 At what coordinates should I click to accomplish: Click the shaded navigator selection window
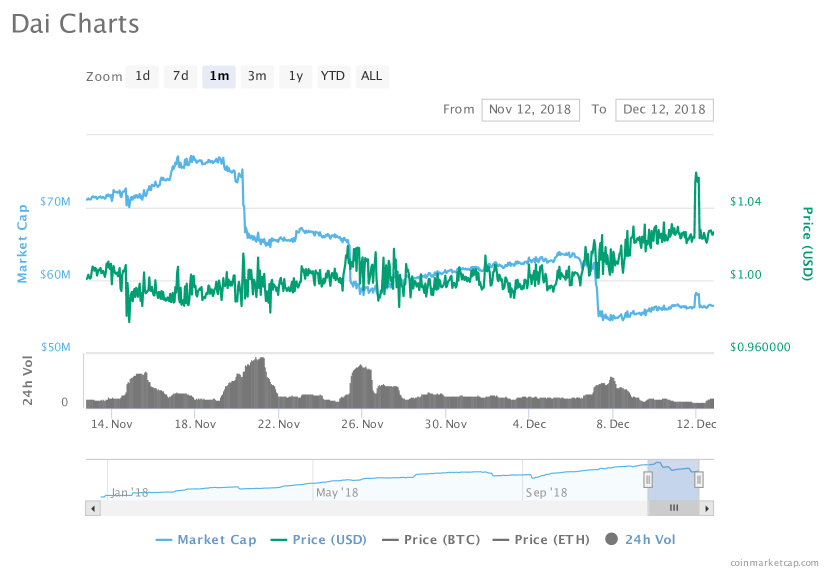673,480
